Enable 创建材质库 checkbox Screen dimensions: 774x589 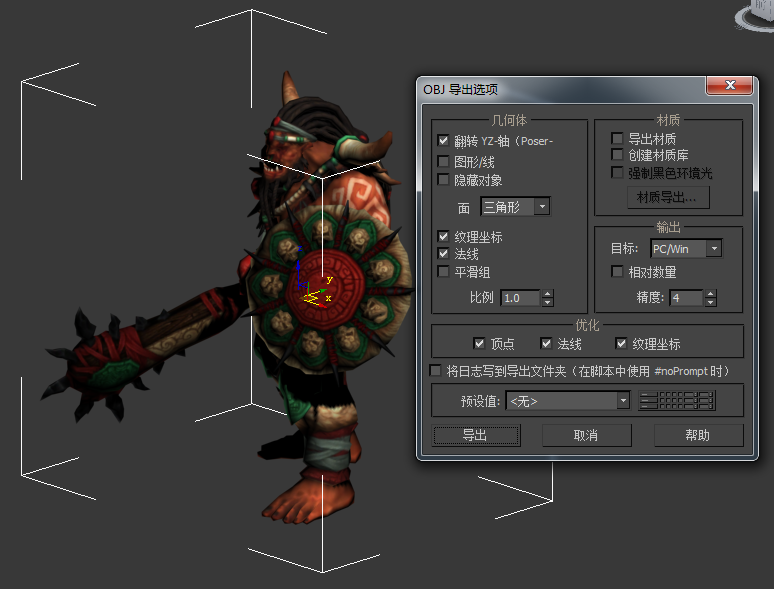click(617, 155)
